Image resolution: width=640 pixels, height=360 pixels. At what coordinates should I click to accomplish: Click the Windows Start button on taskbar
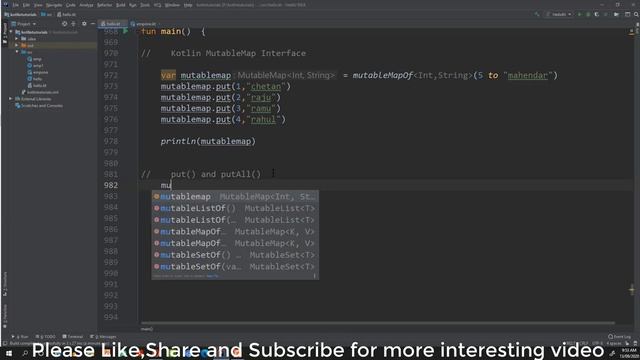9,353
